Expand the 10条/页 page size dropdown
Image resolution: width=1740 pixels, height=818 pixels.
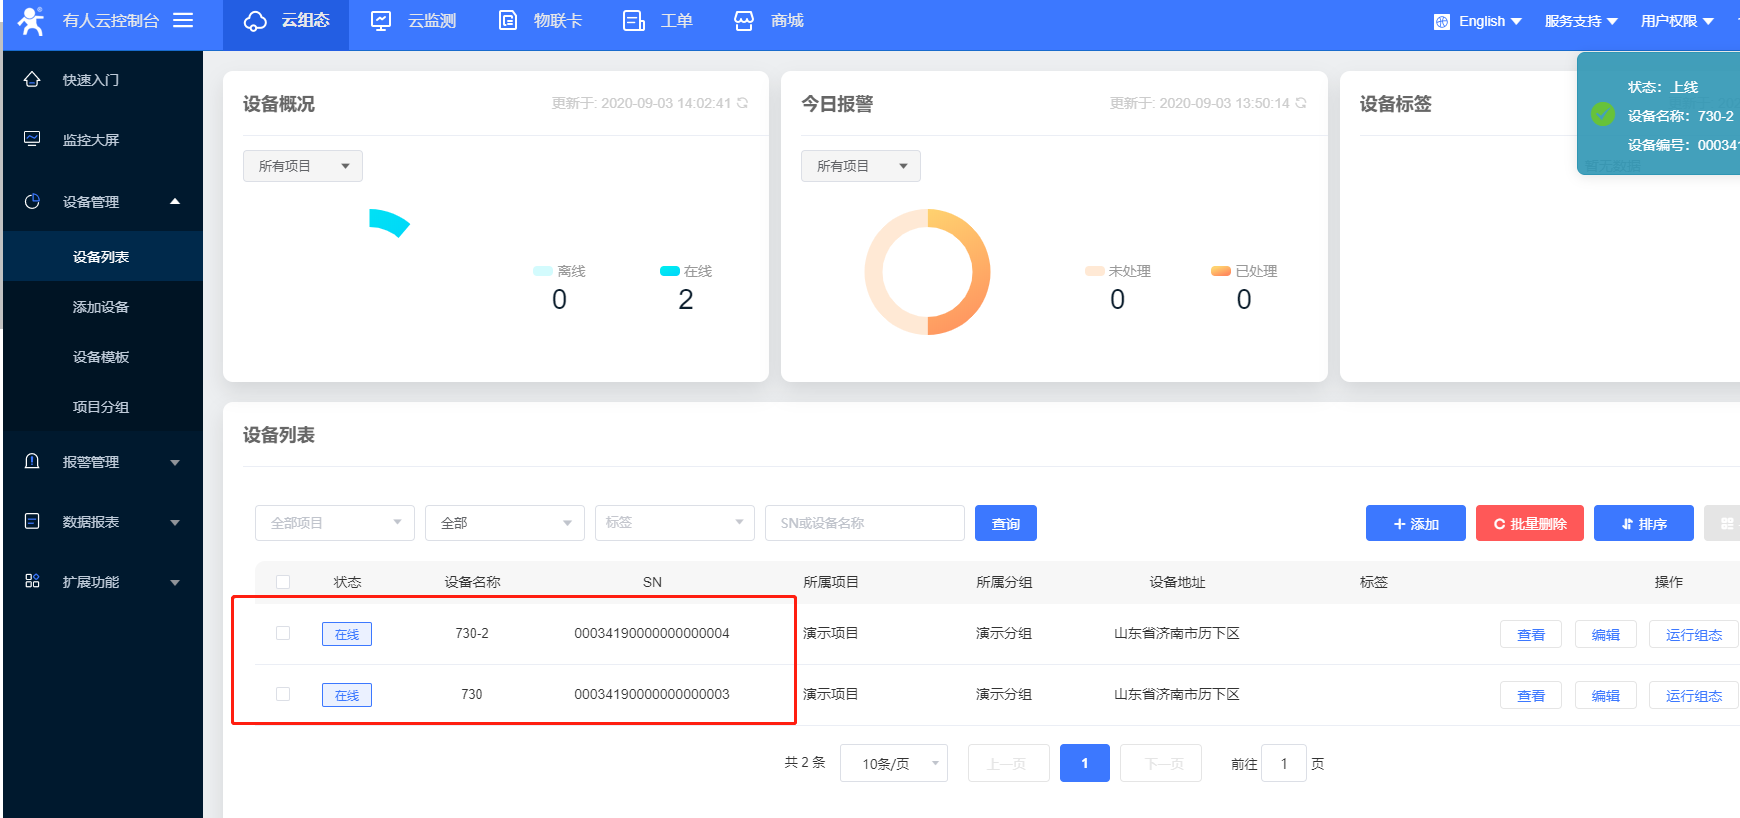(893, 763)
